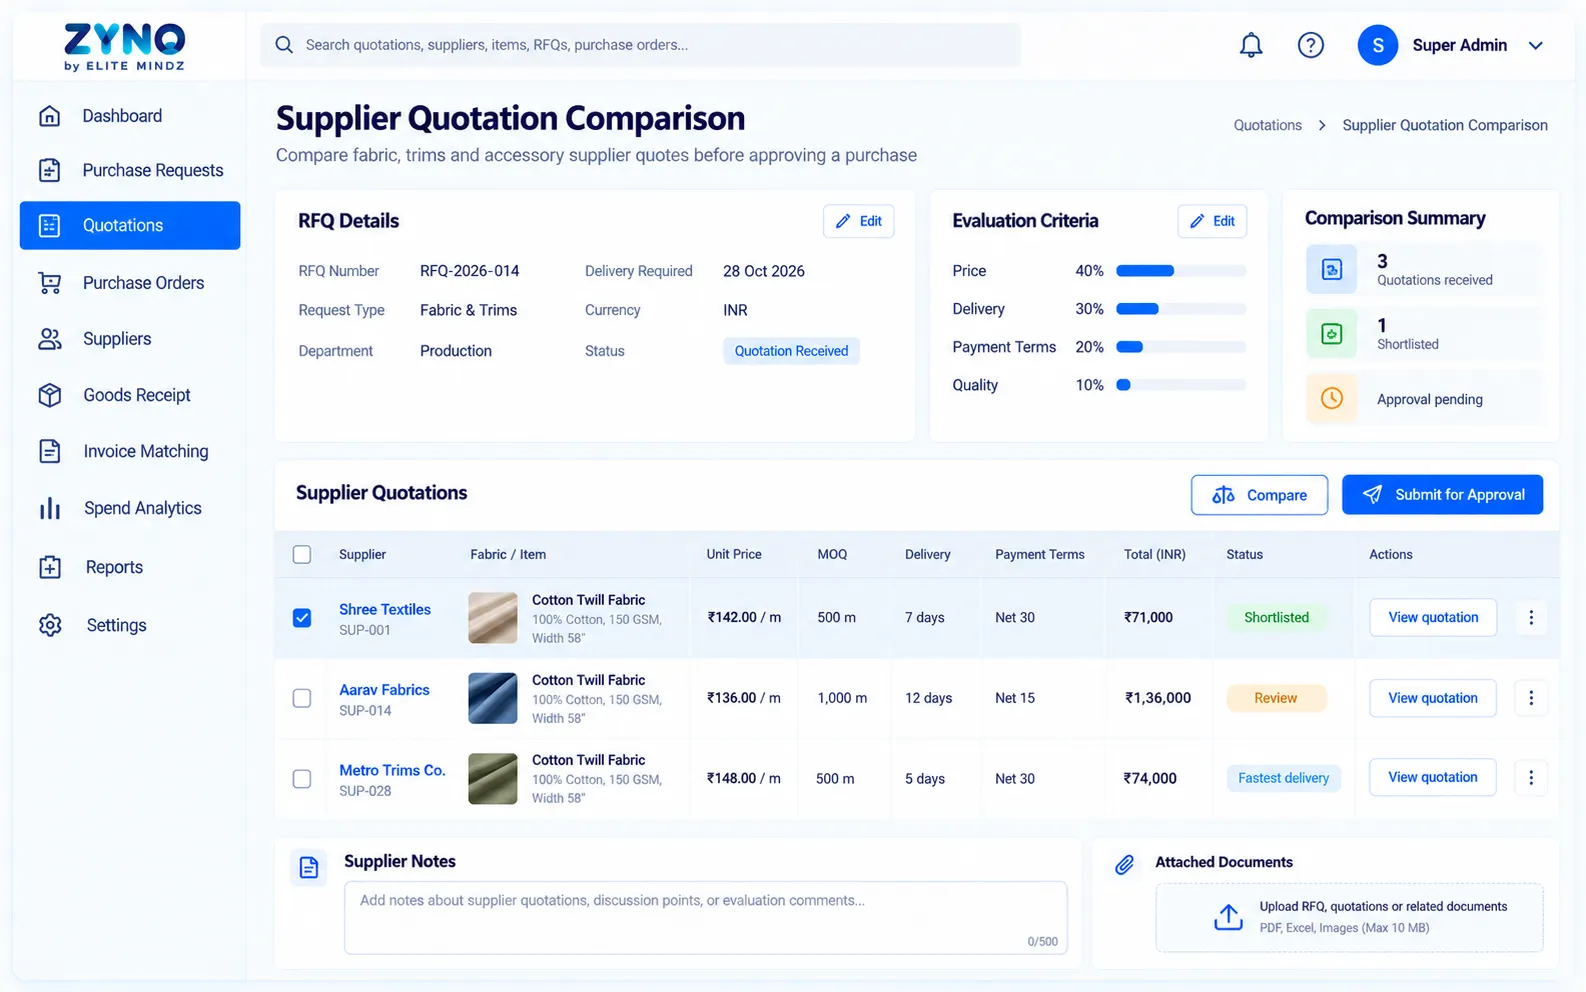1586x992 pixels.
Task: Click the Supplier Notes document icon
Action: coord(309,867)
